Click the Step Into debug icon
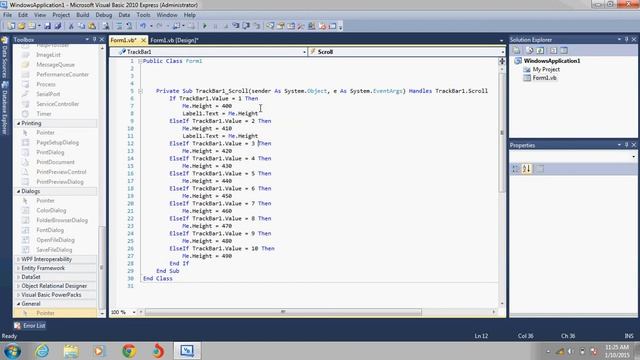Screen dimensions: 640x360 coord(236,26)
